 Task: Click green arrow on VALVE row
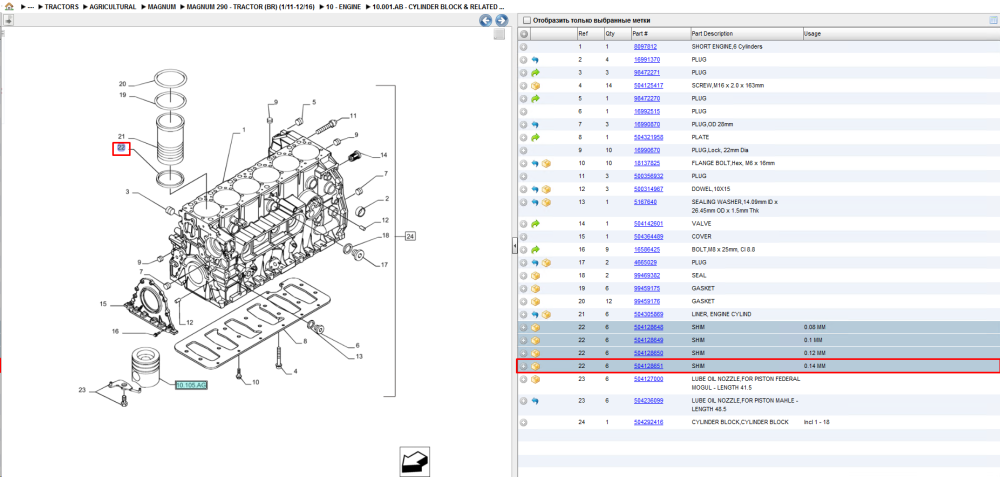point(535,224)
